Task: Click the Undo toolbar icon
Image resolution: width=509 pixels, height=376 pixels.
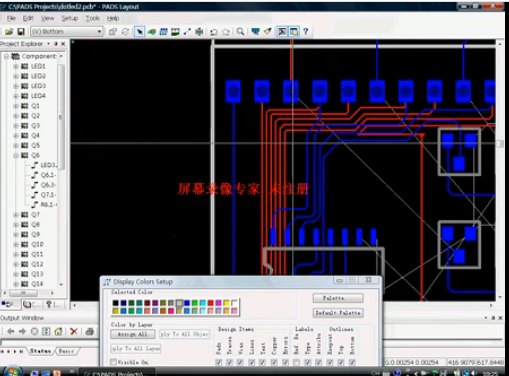Action: tap(214, 32)
